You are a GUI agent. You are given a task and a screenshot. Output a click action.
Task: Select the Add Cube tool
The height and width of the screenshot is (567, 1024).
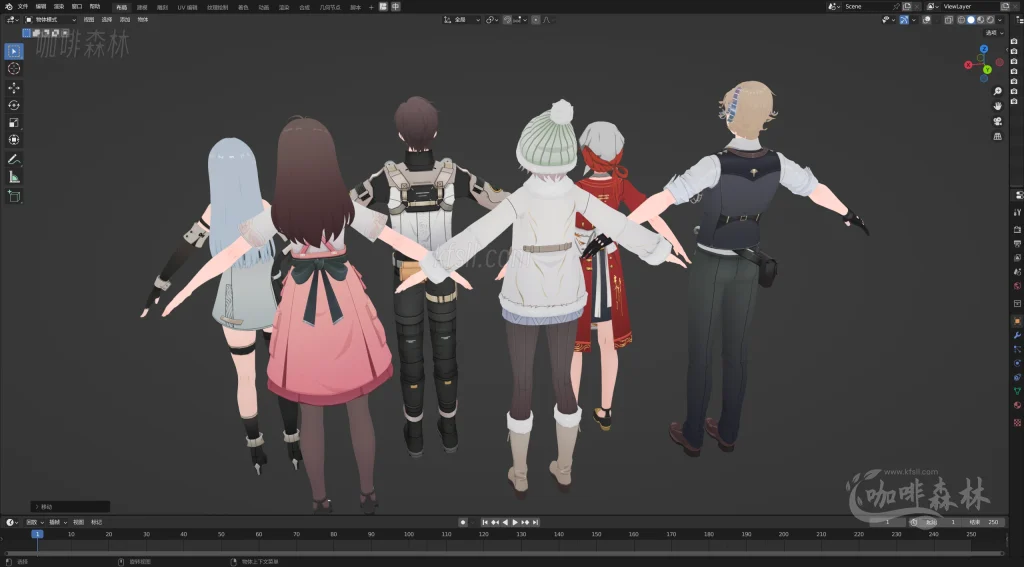coord(14,196)
